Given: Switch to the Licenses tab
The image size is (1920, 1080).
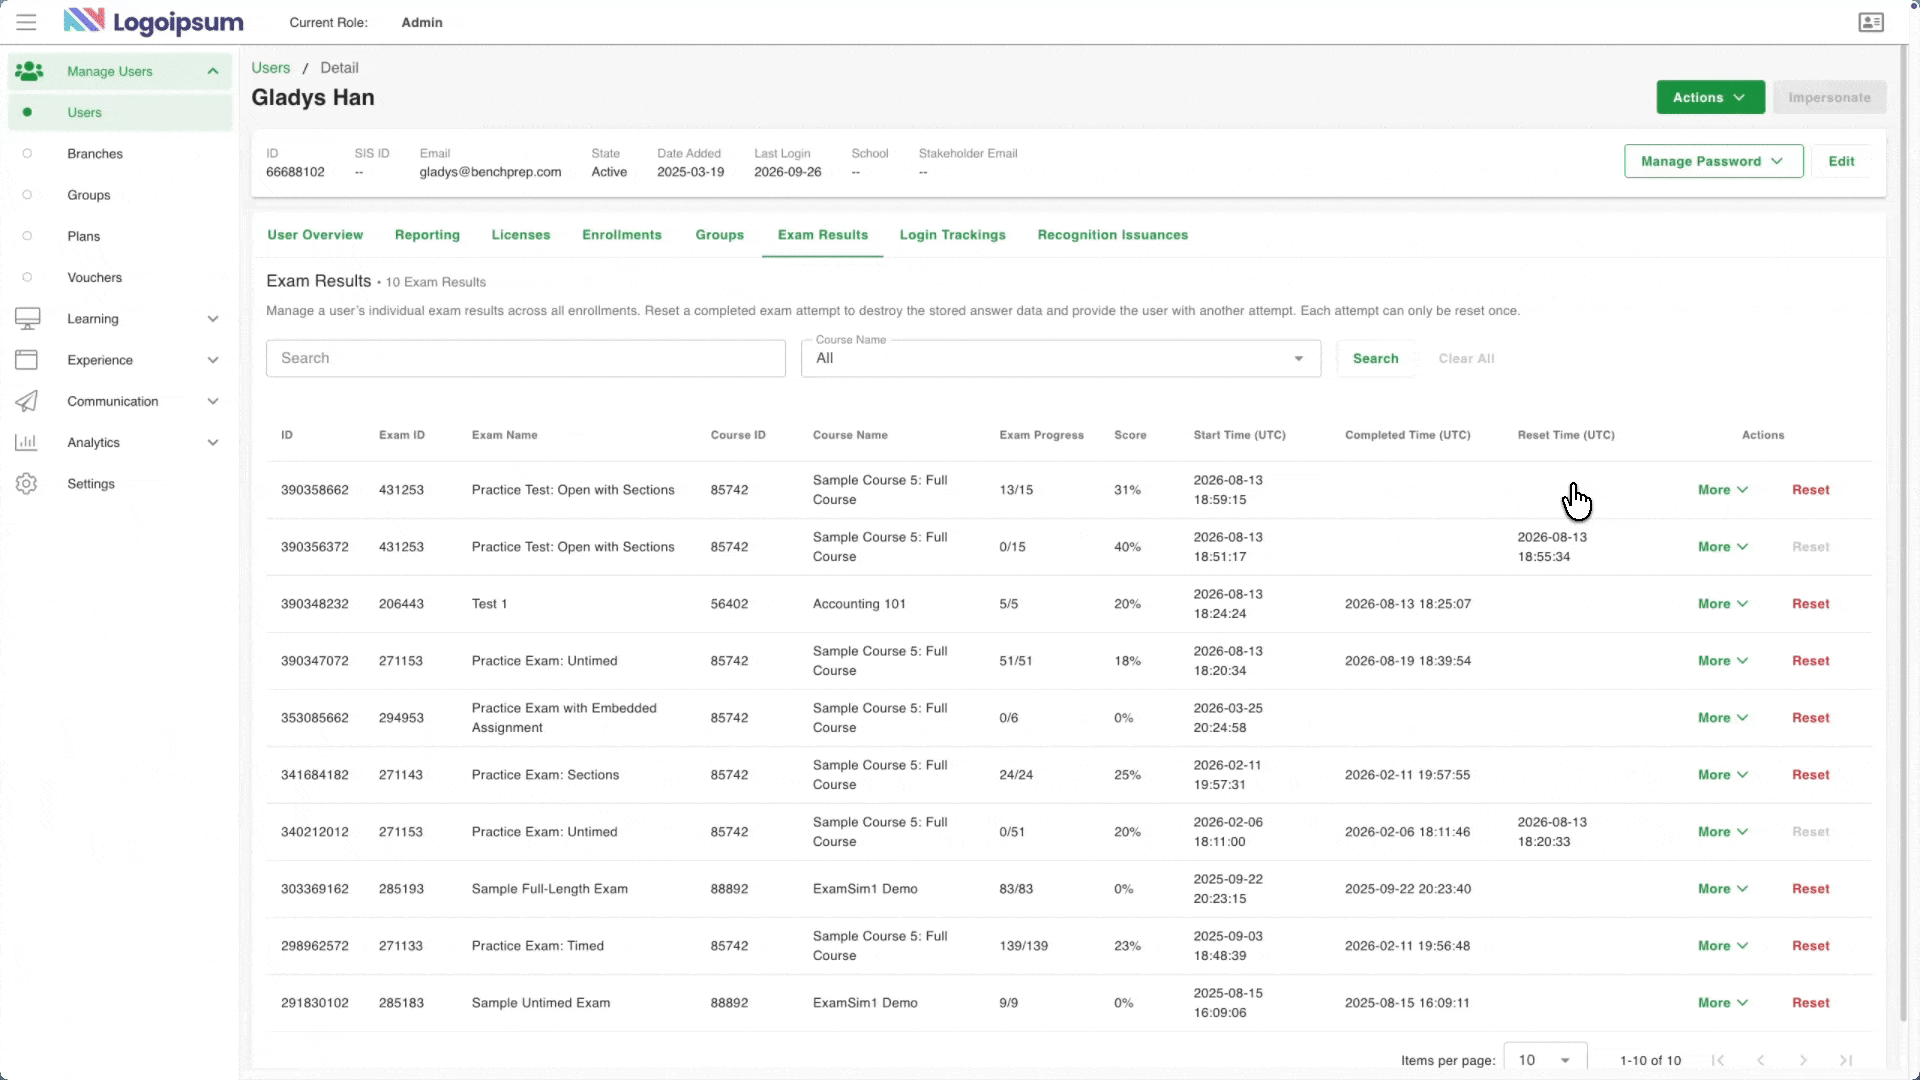Looking at the screenshot, I should 521,235.
